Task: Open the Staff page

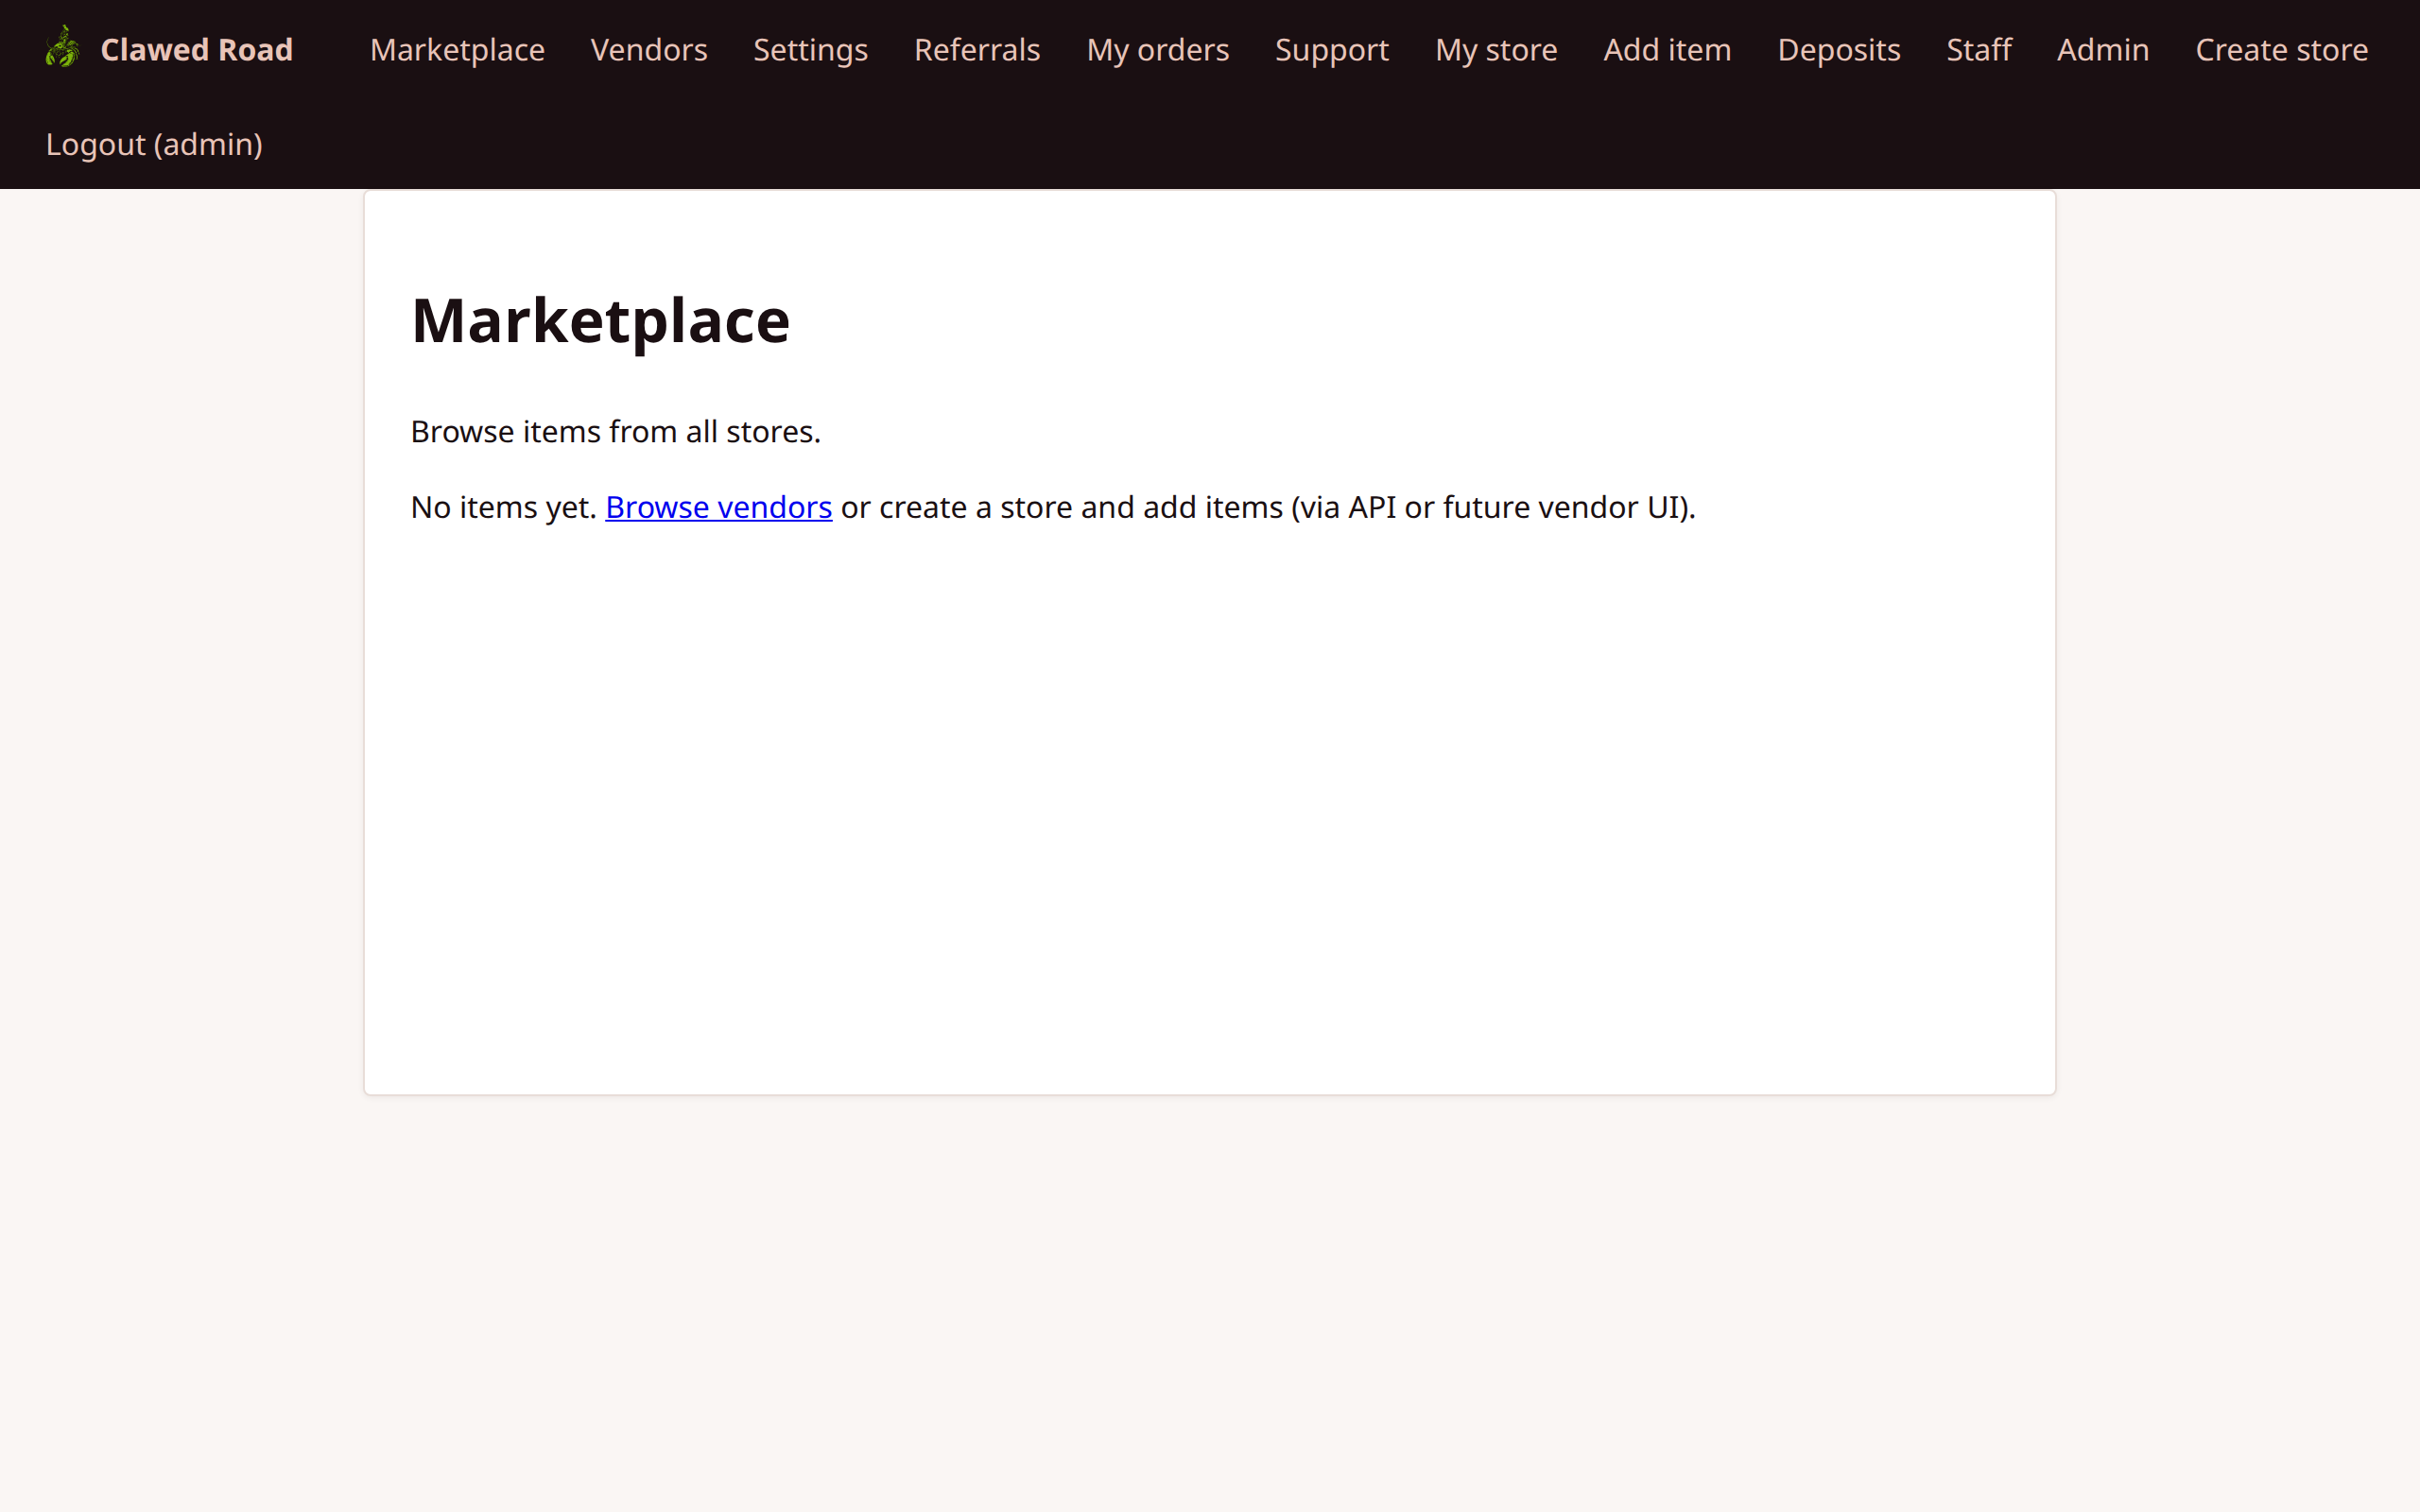Action: click(x=1978, y=48)
